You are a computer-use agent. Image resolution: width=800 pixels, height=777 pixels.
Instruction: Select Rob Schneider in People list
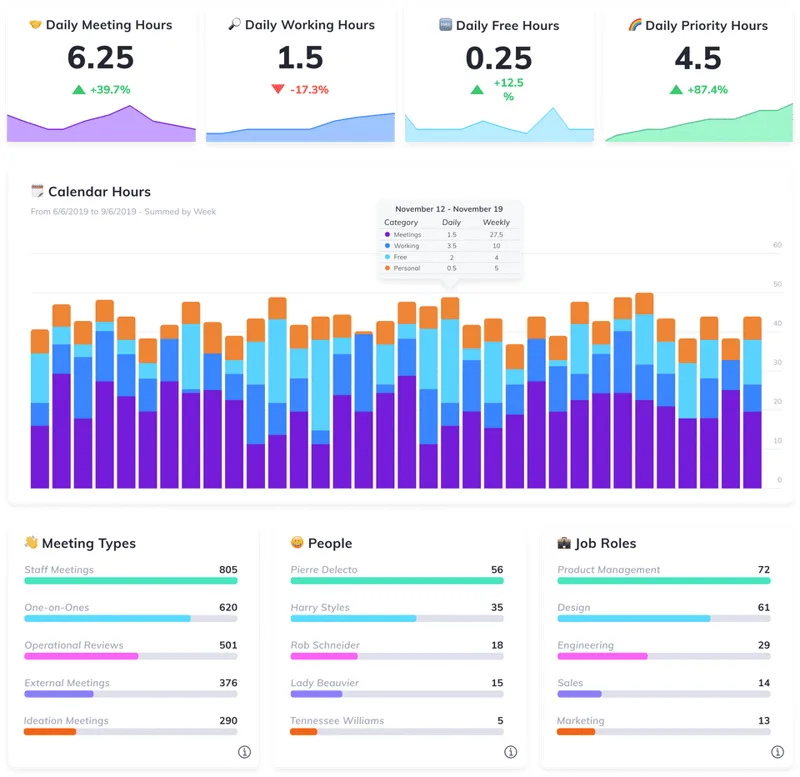click(x=325, y=645)
